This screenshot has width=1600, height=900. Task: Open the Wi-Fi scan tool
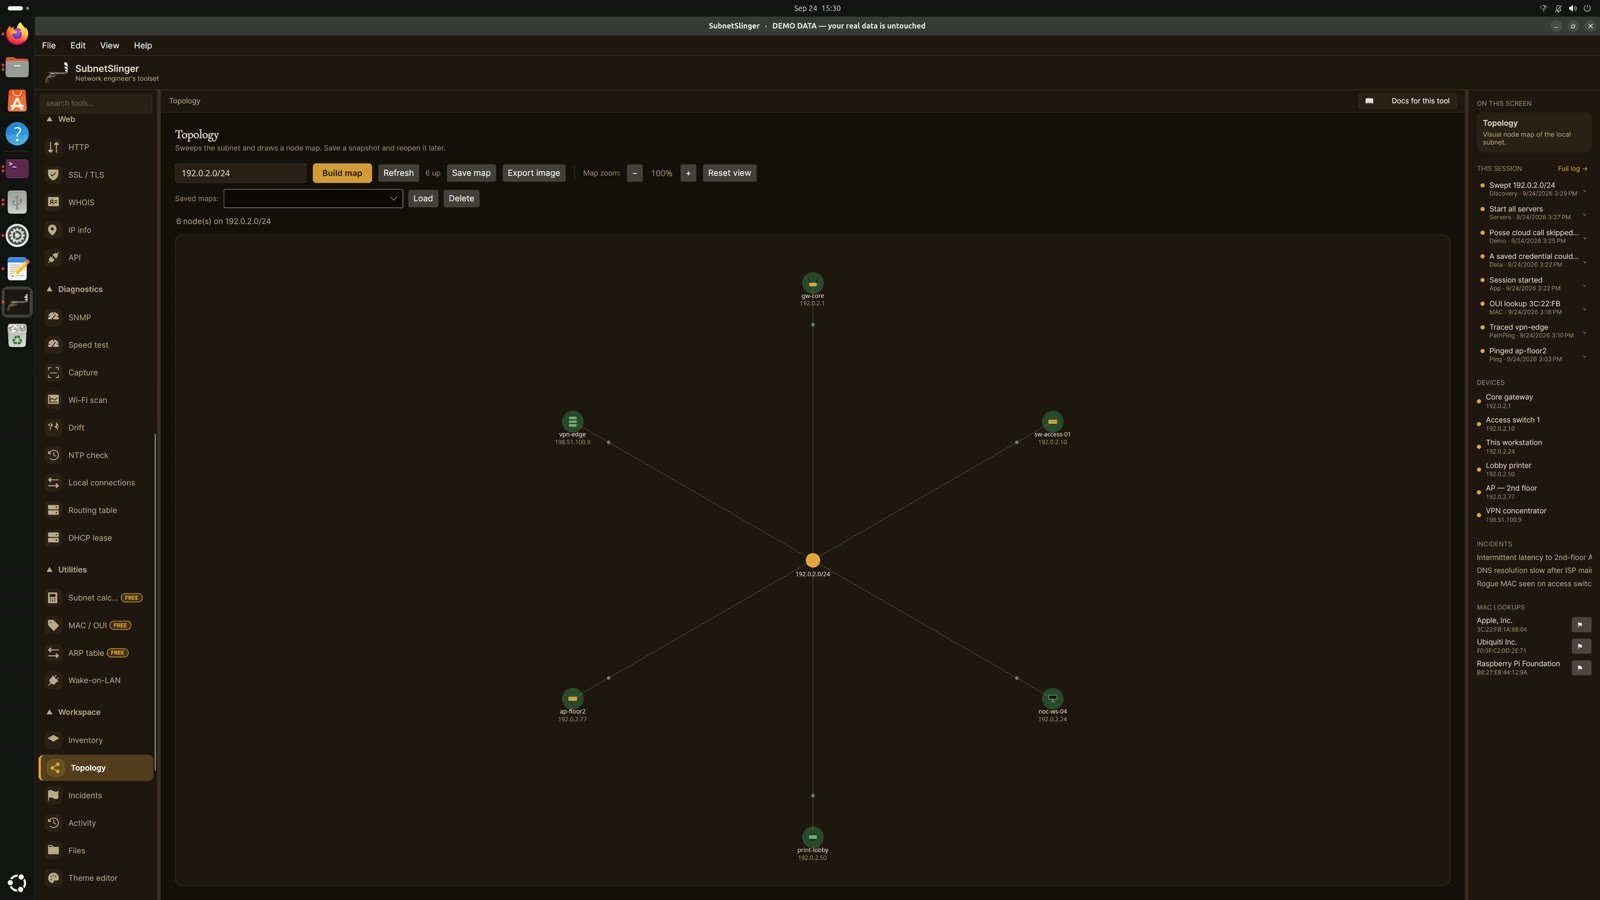point(96,400)
